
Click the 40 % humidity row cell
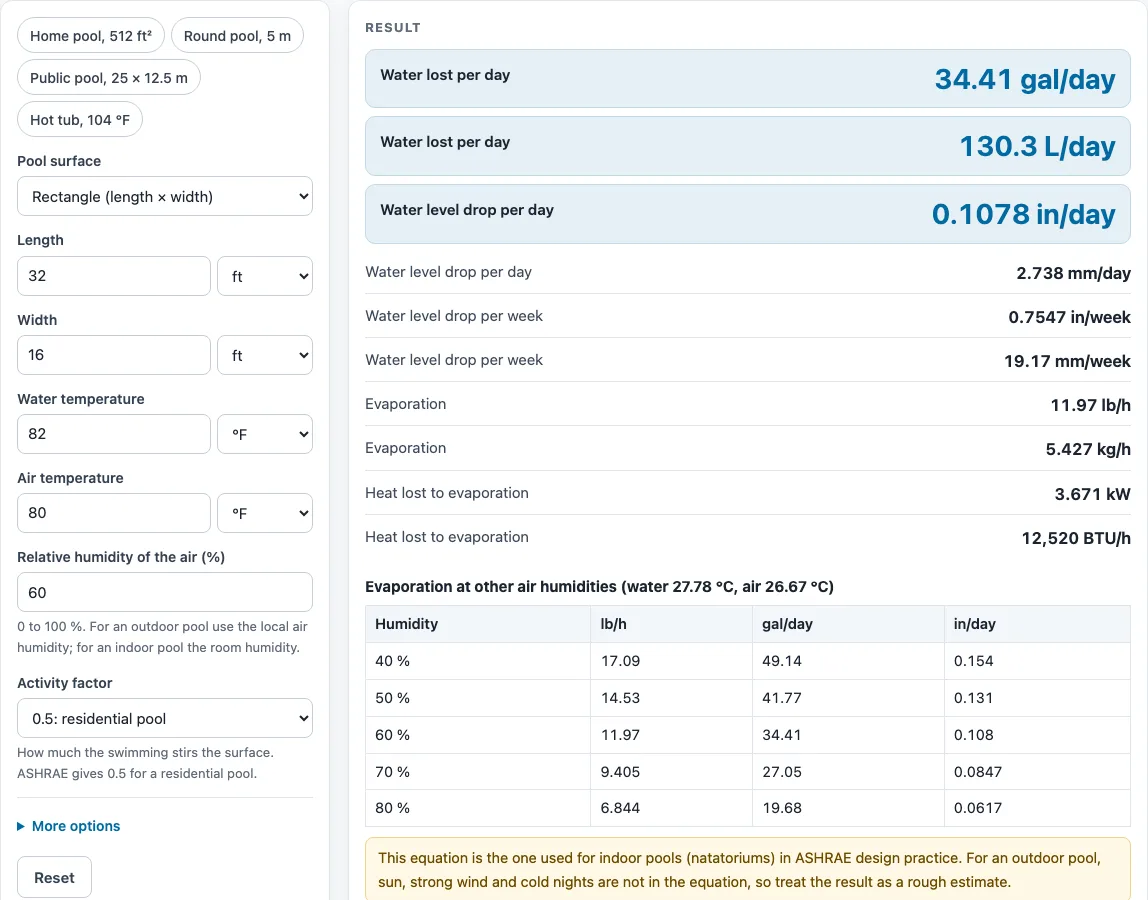[478, 661]
